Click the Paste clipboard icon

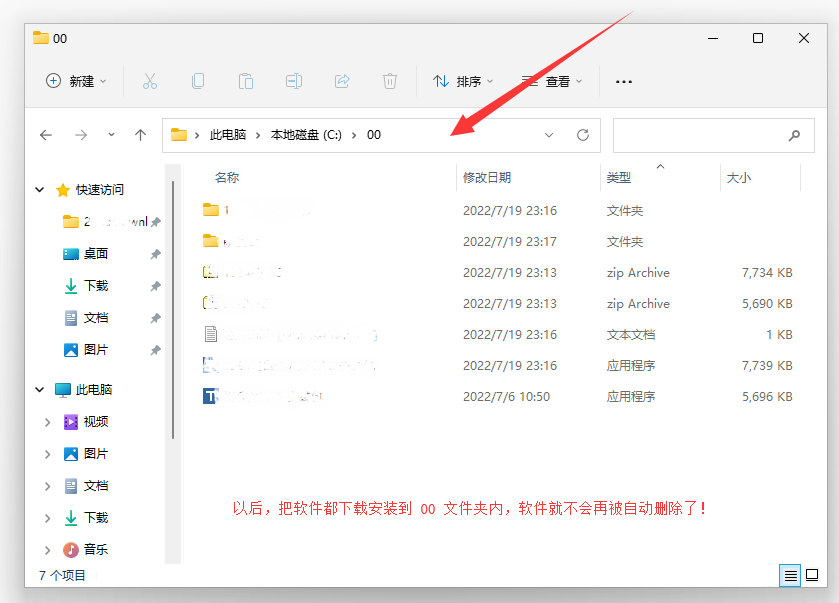(246, 81)
